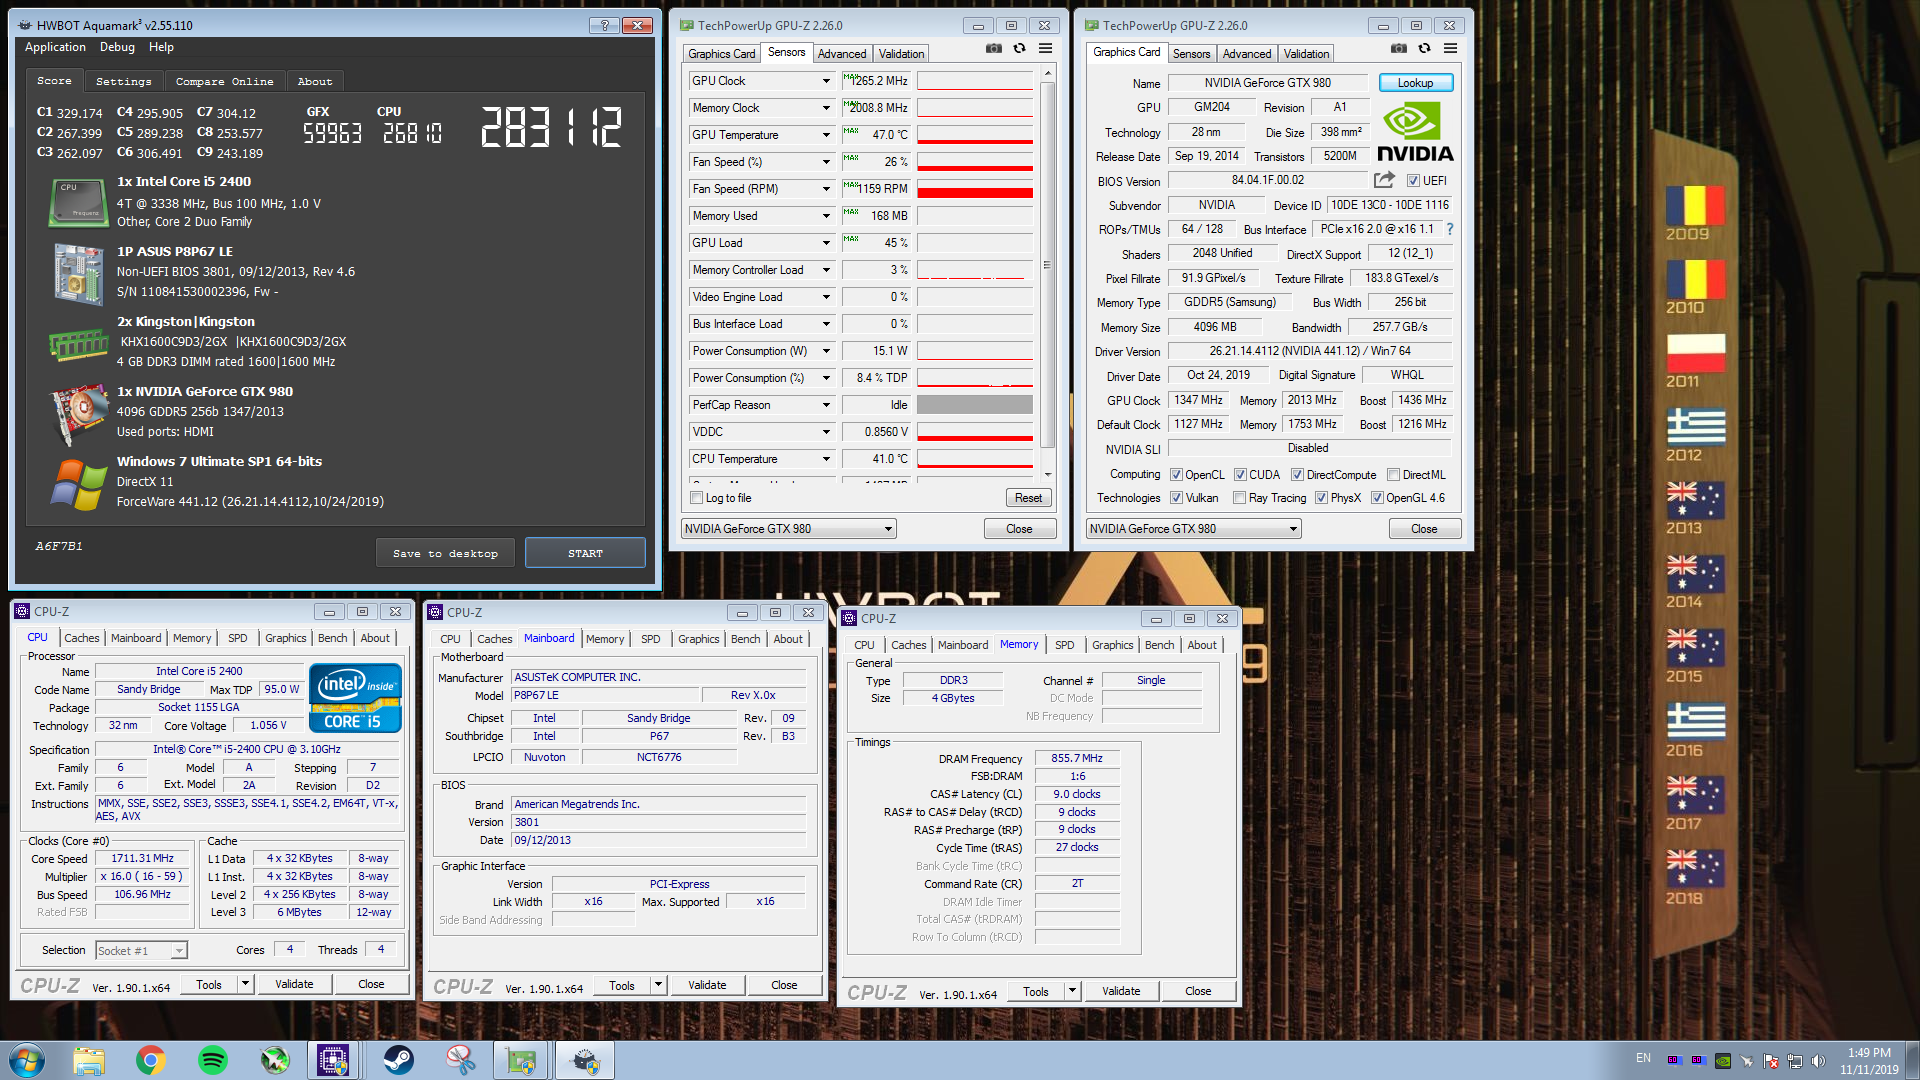Click clock in system tray
Viewport: 1920px width, 1080px height.
(1868, 1061)
